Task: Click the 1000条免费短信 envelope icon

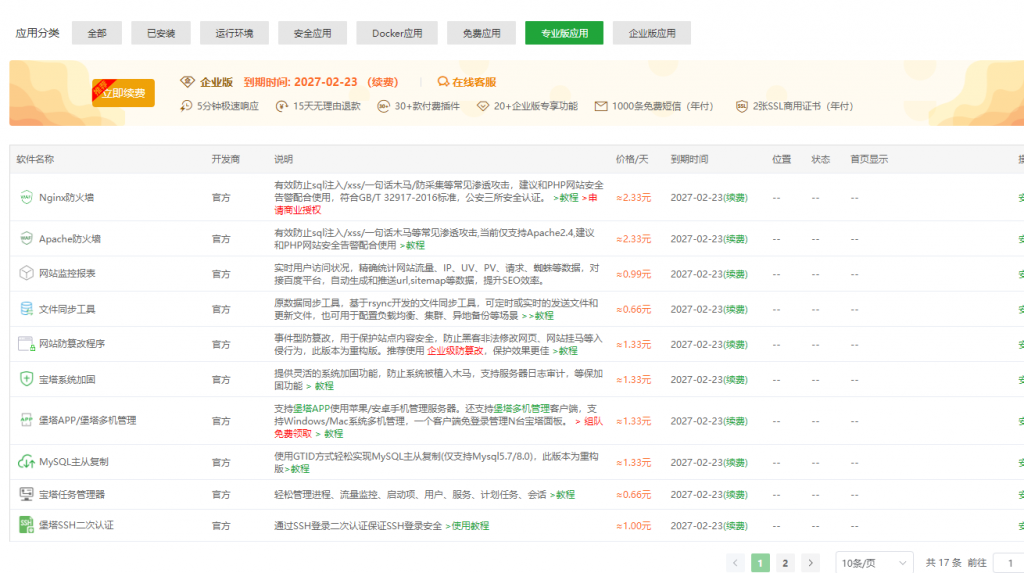Action: [x=601, y=106]
